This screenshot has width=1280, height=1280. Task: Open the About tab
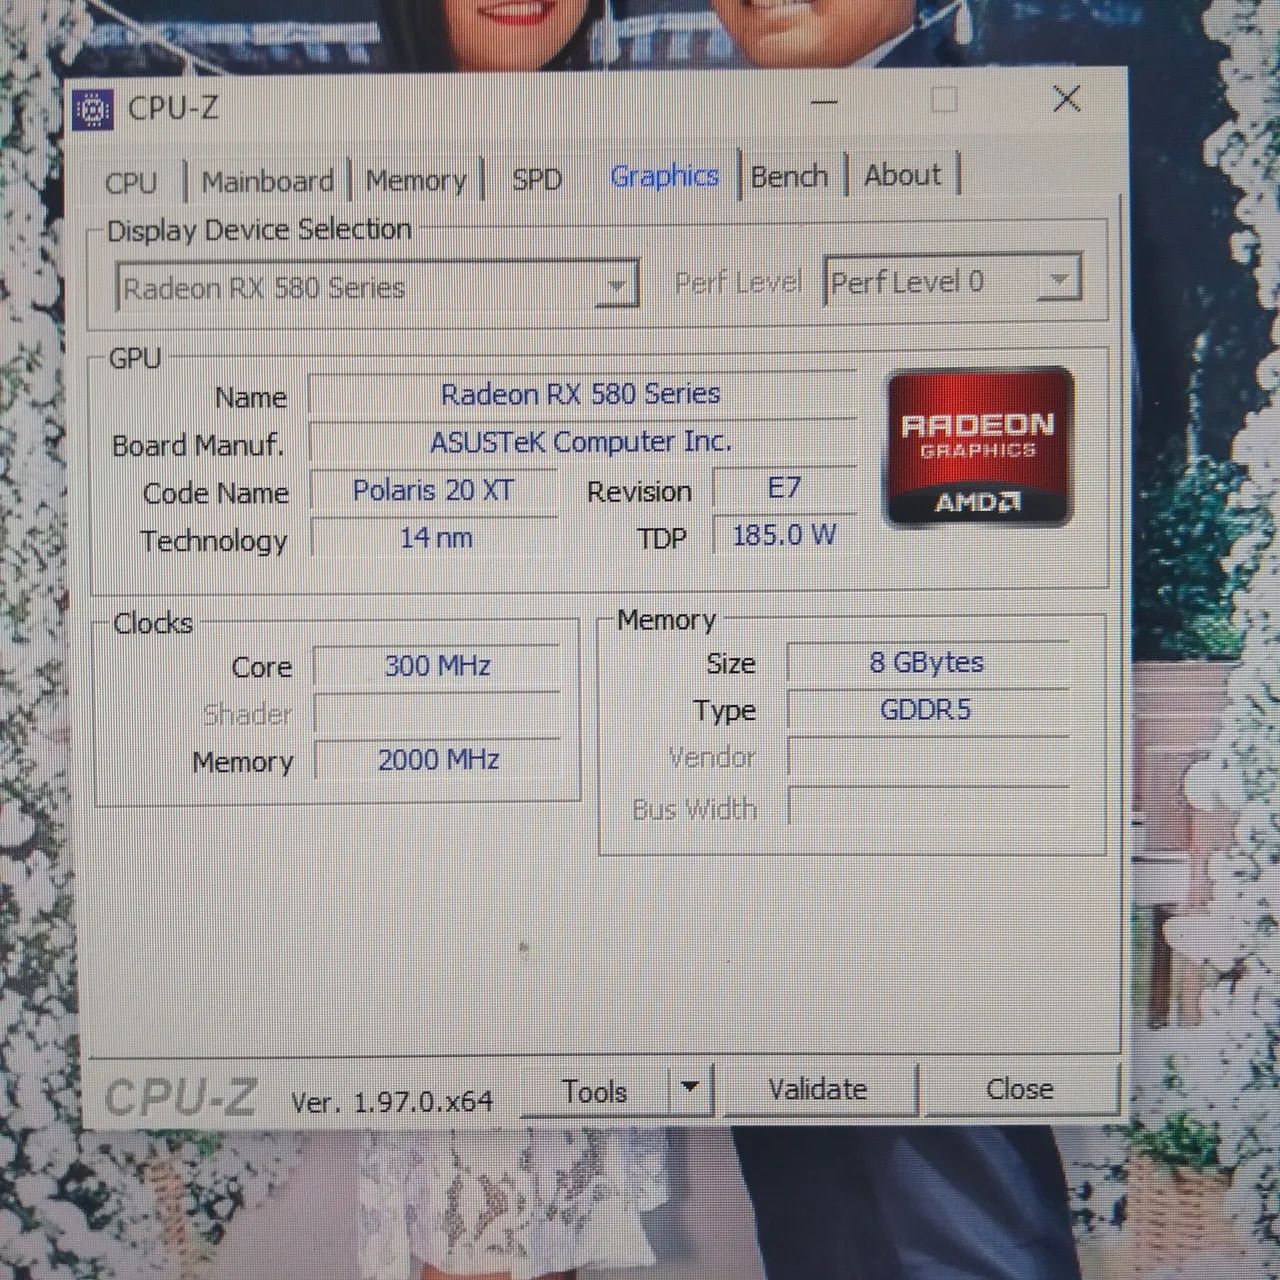coord(903,175)
